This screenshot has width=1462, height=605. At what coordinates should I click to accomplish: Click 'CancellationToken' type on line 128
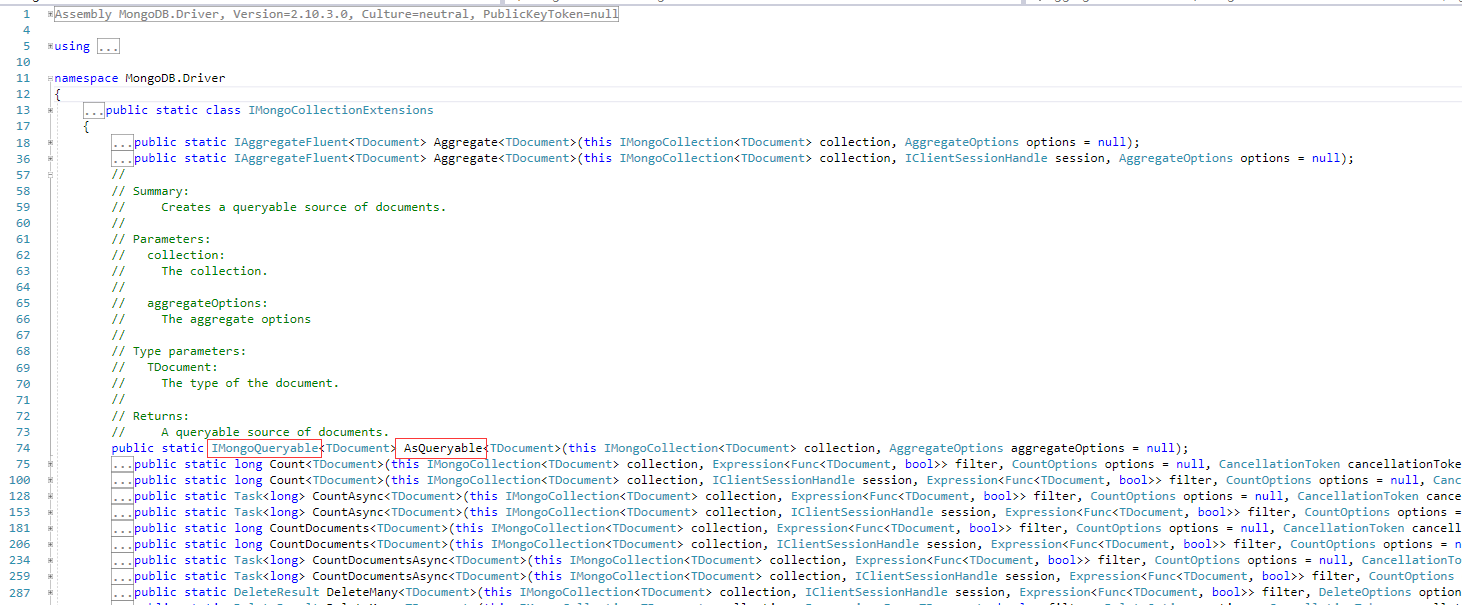pos(1358,496)
